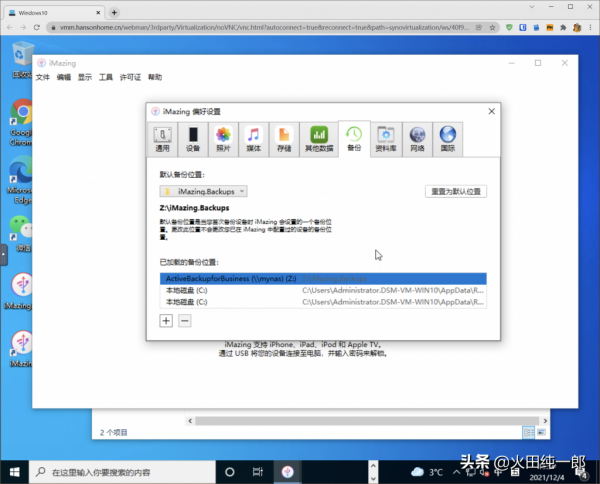Viewport: 600px width, 484px height.
Task: Click the taskbar toolbar scroll-up arrow
Action: pyautogui.click(x=373, y=466)
